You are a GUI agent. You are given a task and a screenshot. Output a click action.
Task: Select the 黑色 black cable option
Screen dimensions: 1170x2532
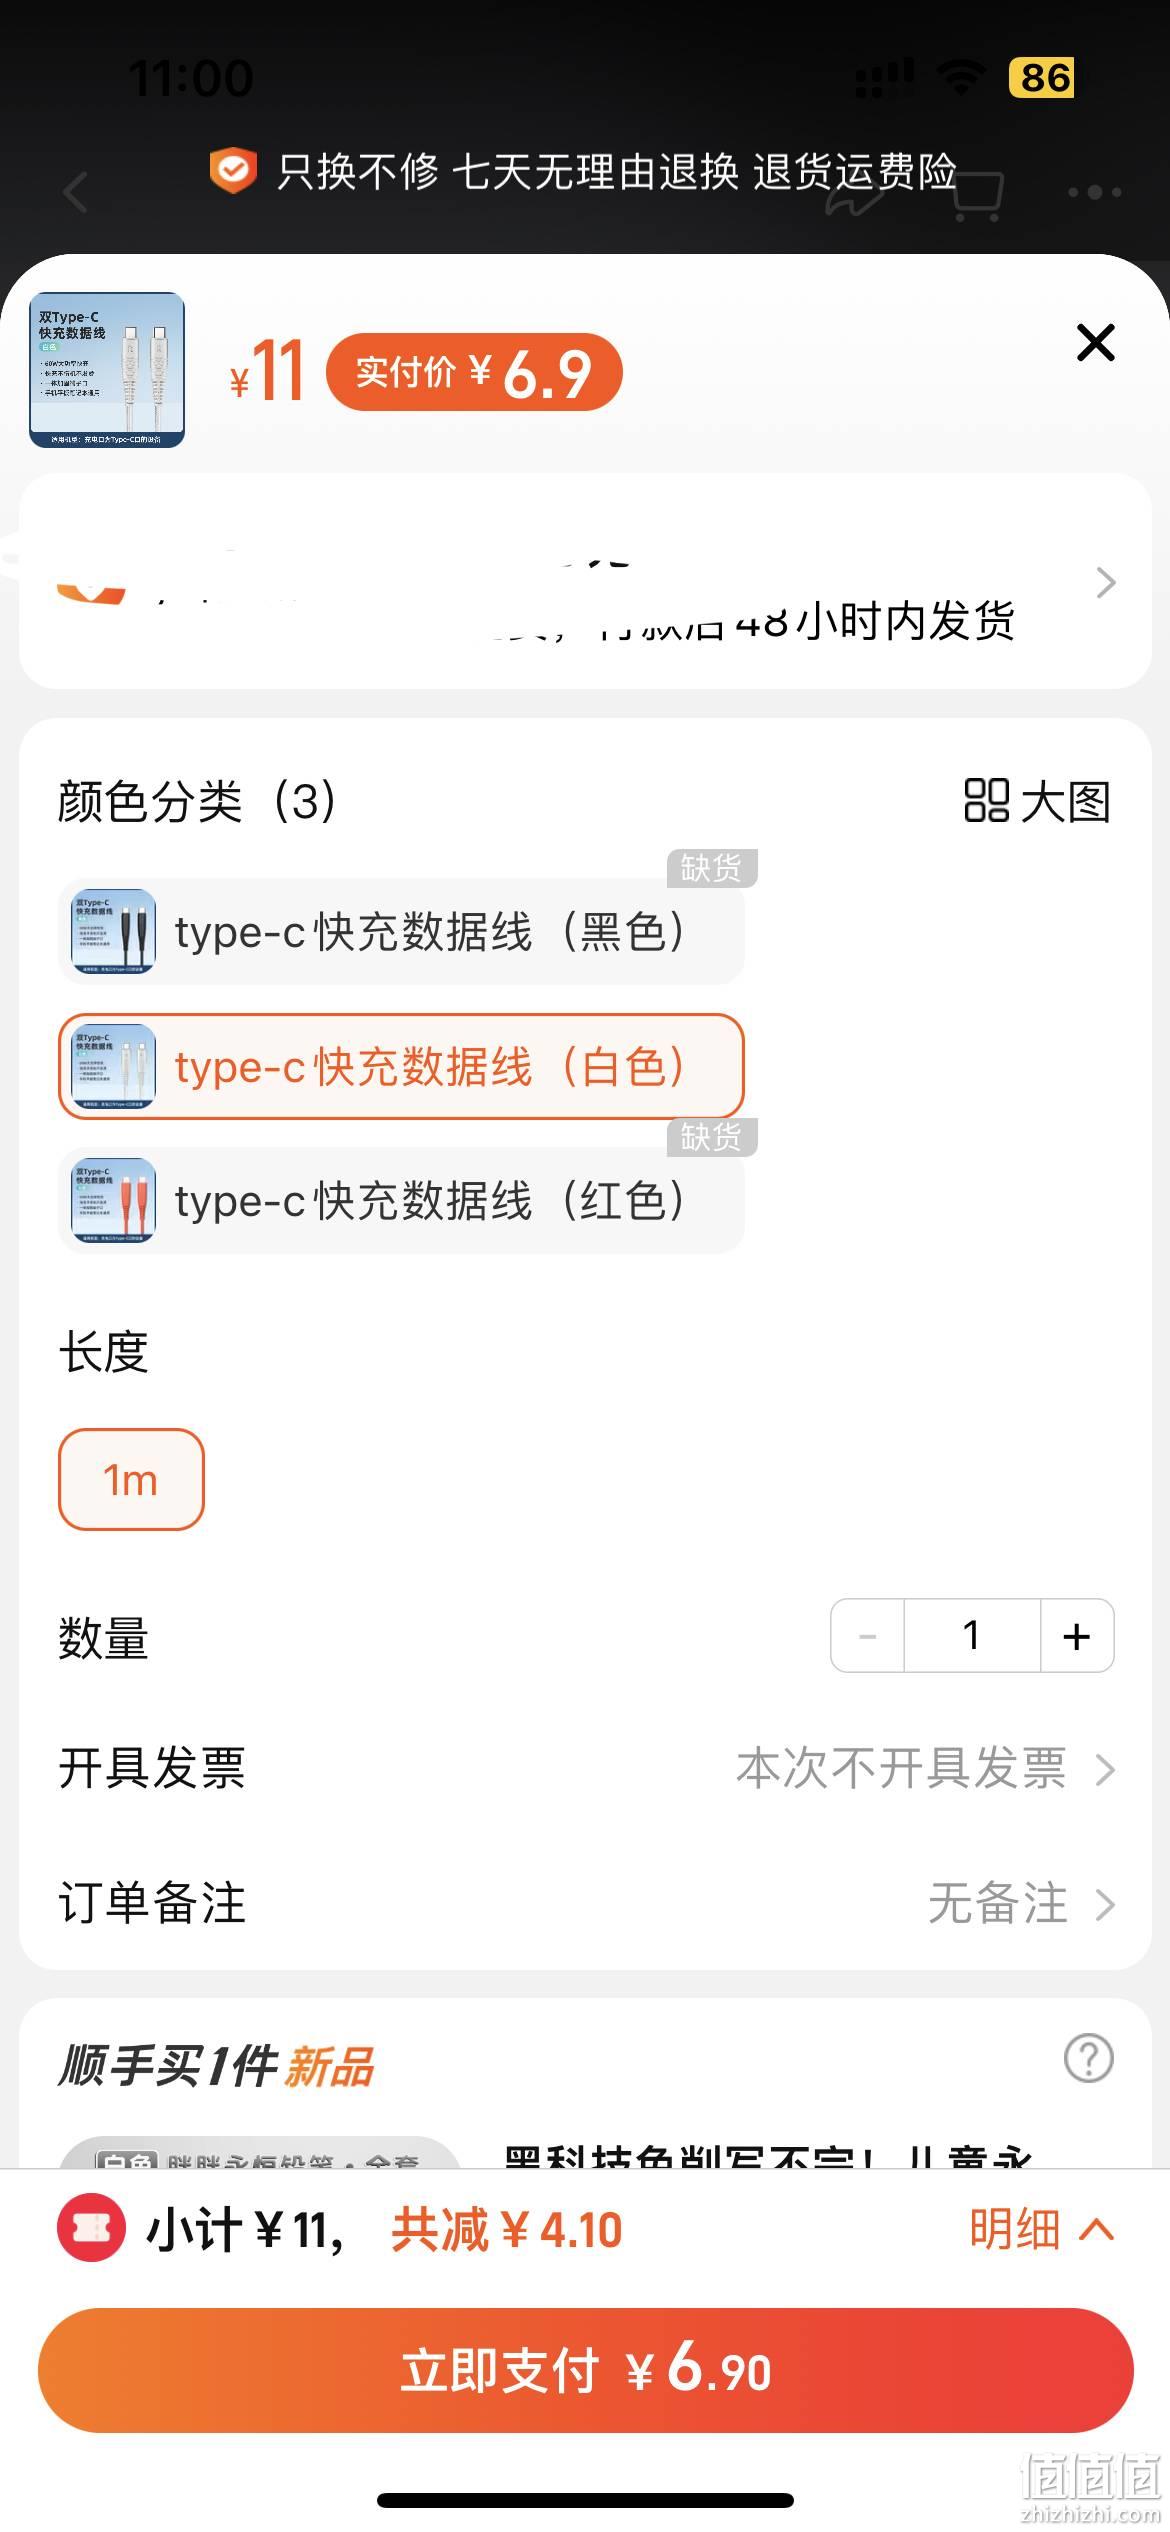point(401,932)
